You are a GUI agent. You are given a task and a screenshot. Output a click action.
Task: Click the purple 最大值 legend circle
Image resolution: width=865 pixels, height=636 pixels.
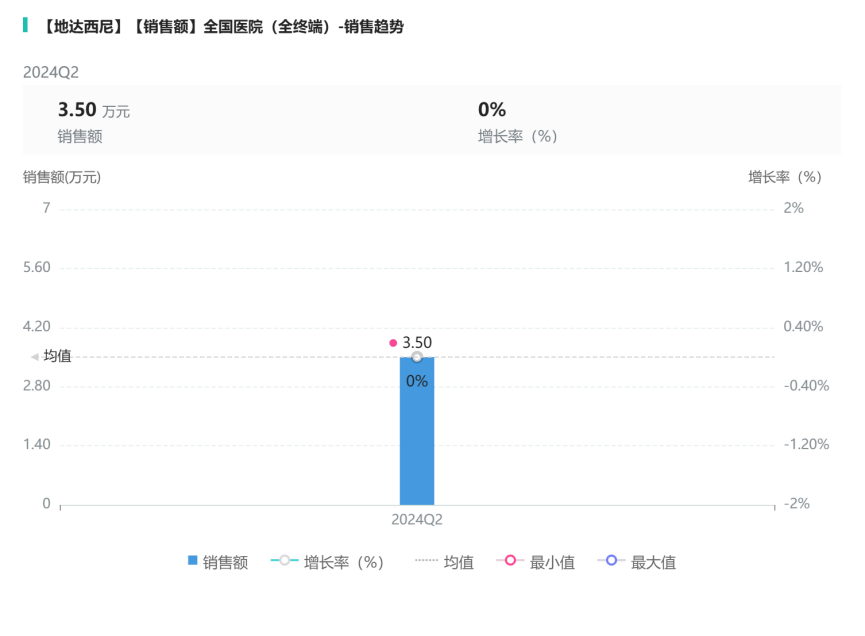tap(611, 561)
